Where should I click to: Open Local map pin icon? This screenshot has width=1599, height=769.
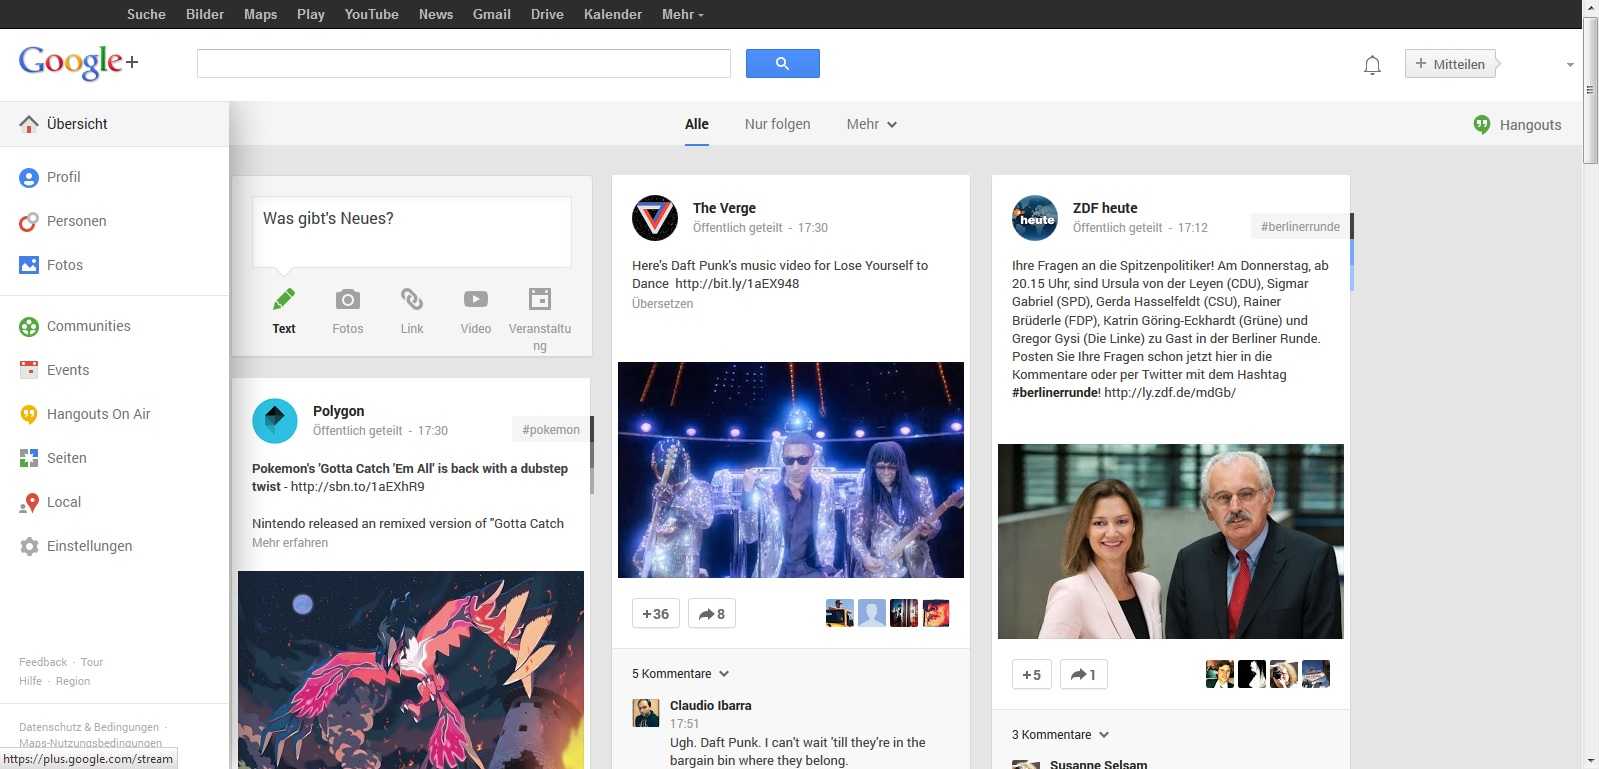tap(29, 503)
